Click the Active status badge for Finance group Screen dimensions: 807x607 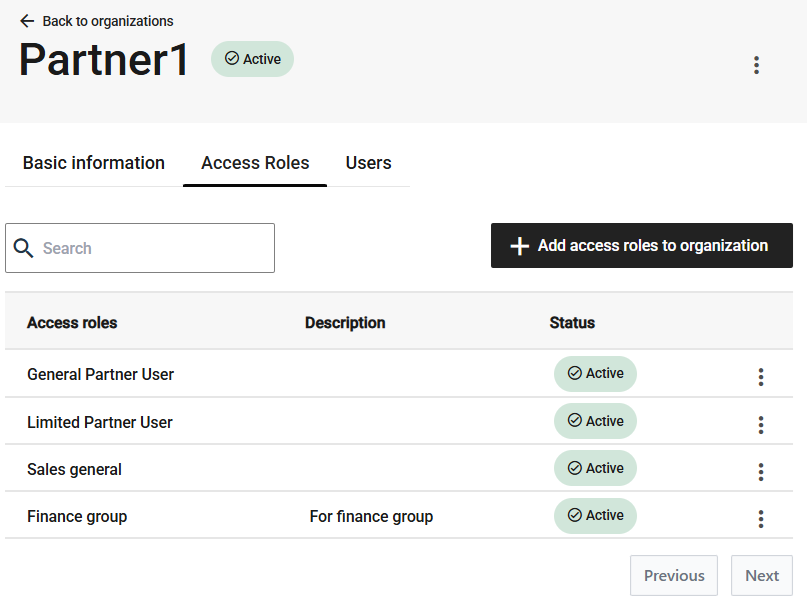(595, 515)
